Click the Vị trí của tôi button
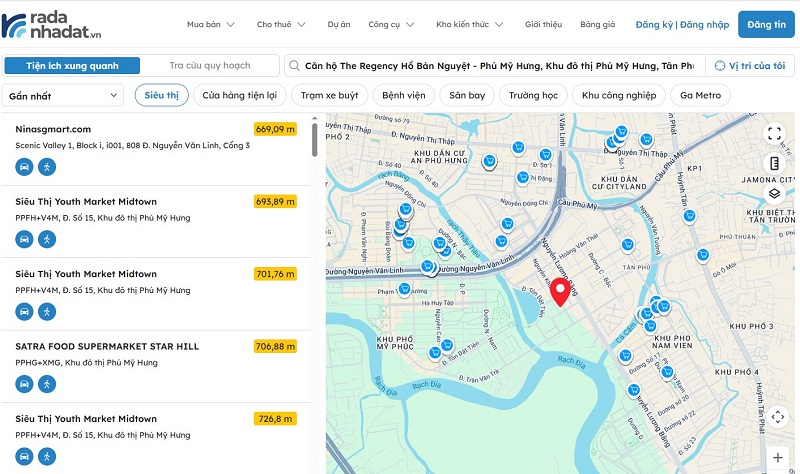 tap(750, 66)
